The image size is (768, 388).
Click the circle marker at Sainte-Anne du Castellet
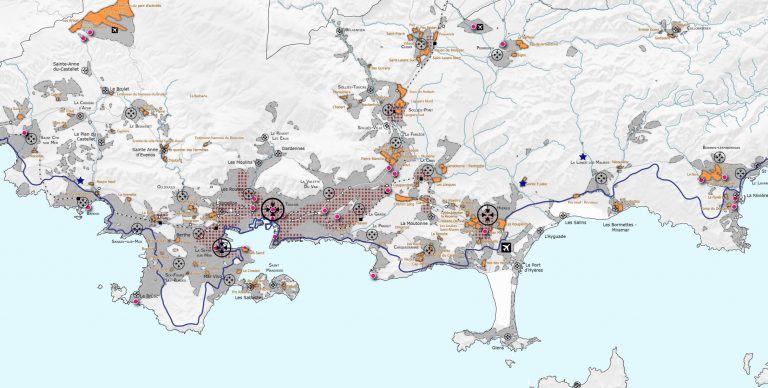tap(85, 70)
